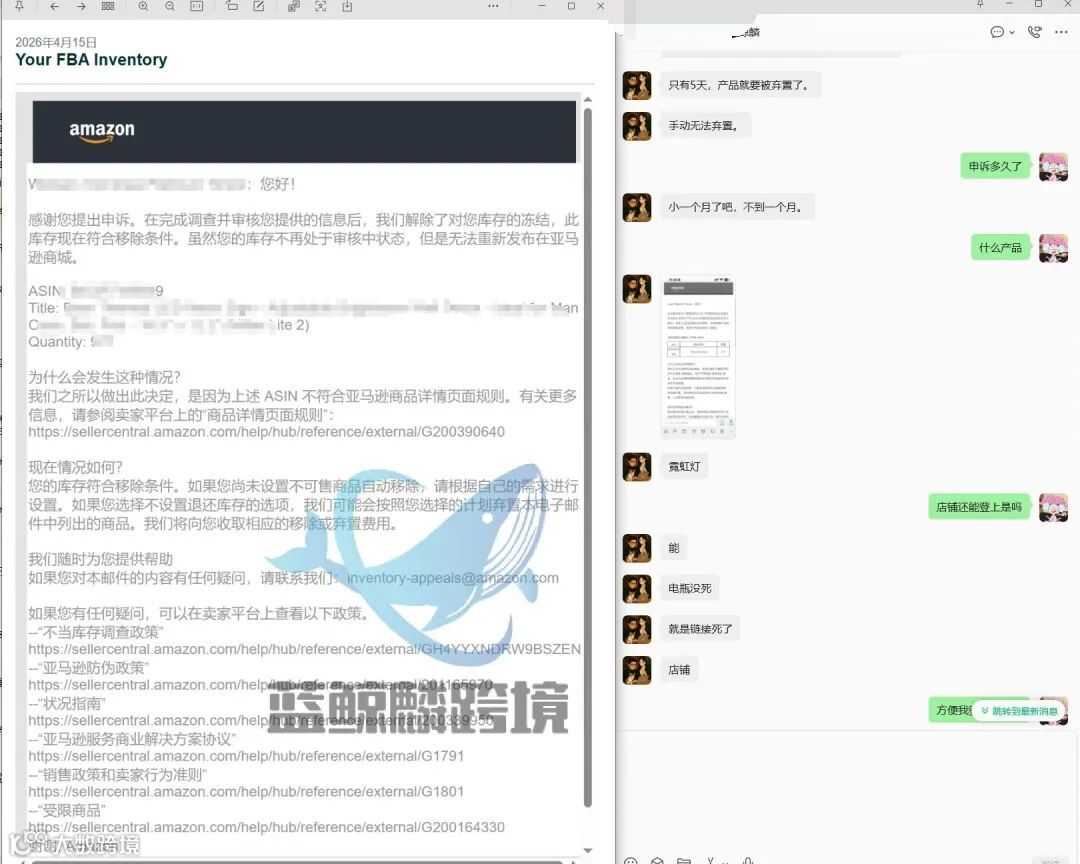Screen dimensions: 1080x864
Task: Go to previous image with back arrow
Action: (54, 6)
